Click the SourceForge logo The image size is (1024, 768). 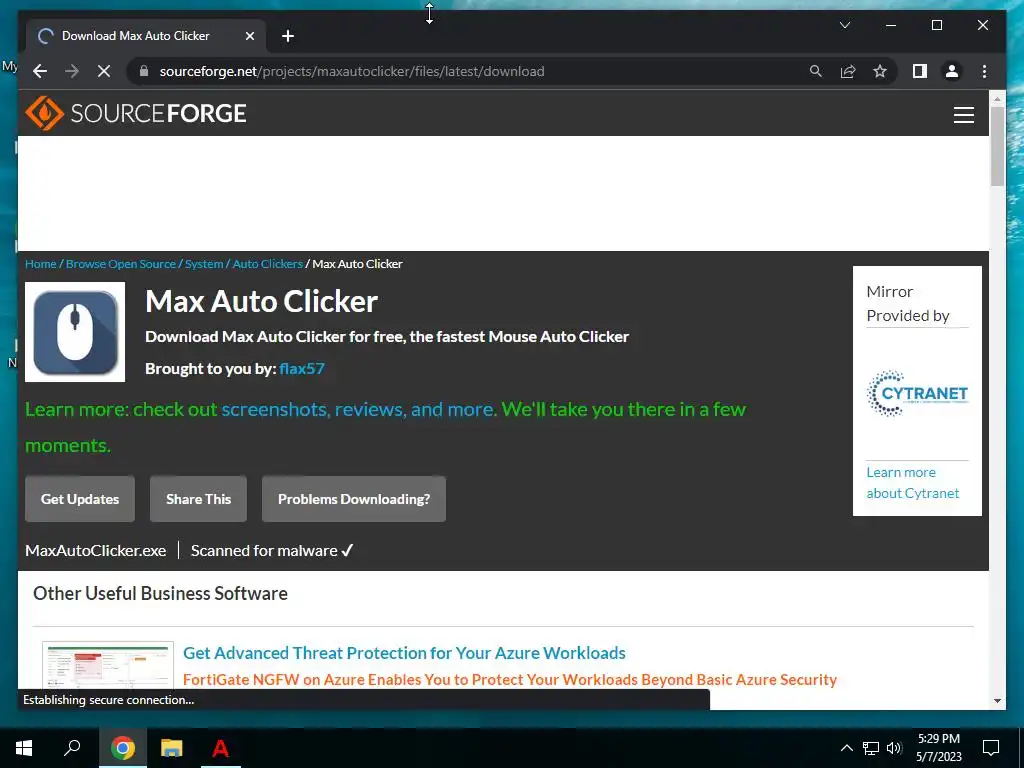pyautogui.click(x=136, y=113)
